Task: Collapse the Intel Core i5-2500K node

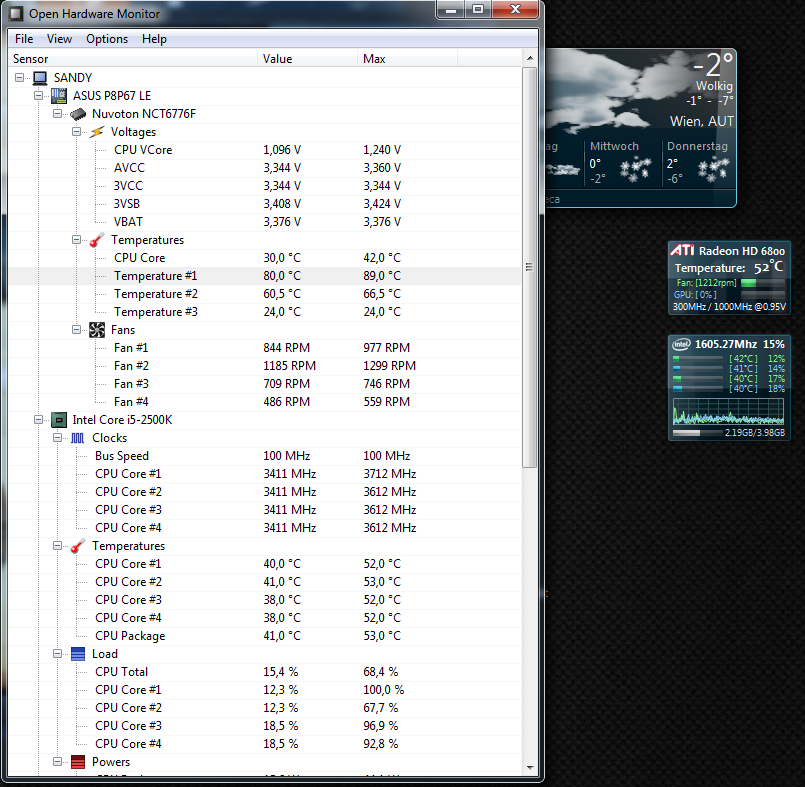Action: click(x=39, y=420)
